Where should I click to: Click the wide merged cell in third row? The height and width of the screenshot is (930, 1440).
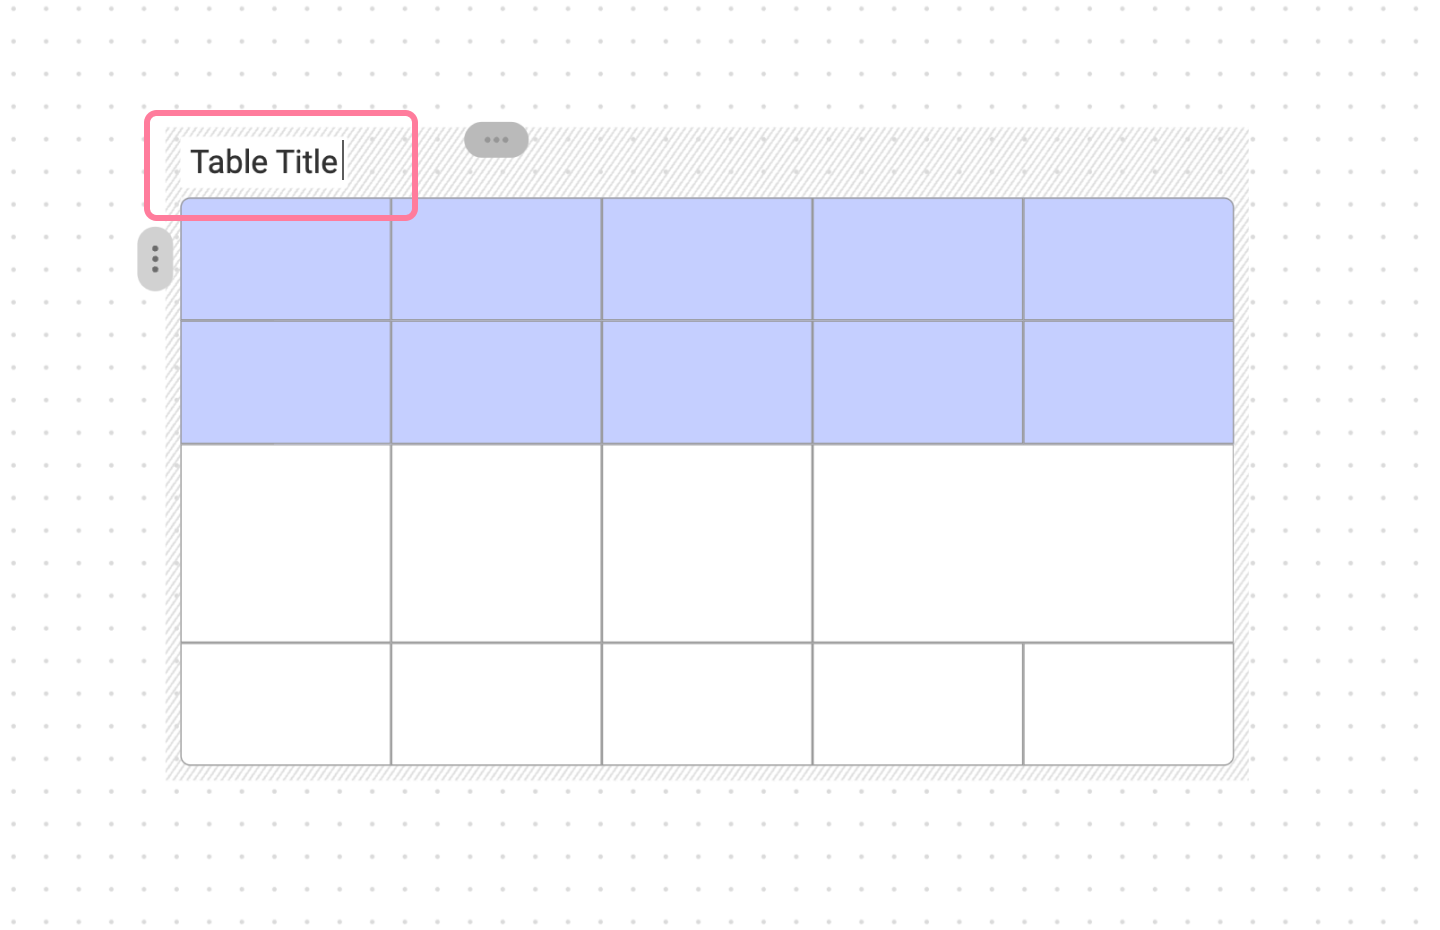coord(1023,543)
